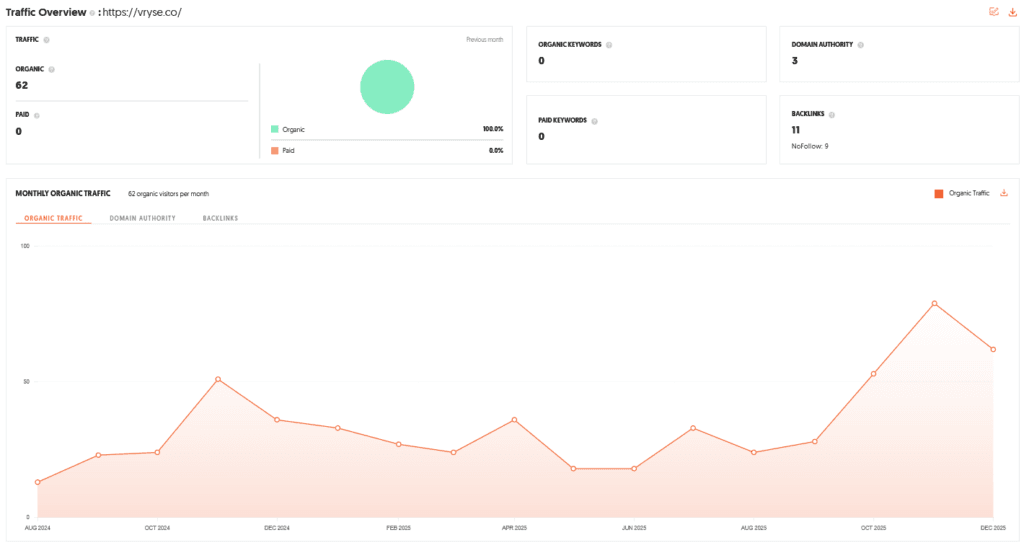
Task: Click the 0.0% paid percentage
Action: click(x=496, y=151)
